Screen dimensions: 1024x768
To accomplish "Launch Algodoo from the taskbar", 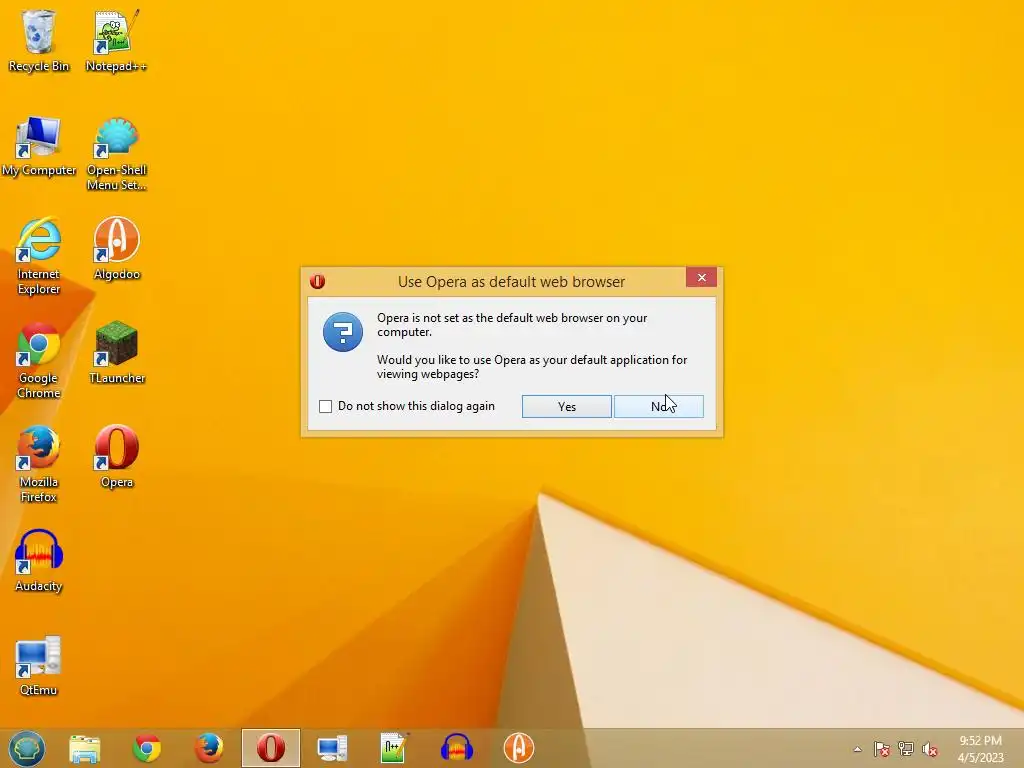I will tap(519, 748).
